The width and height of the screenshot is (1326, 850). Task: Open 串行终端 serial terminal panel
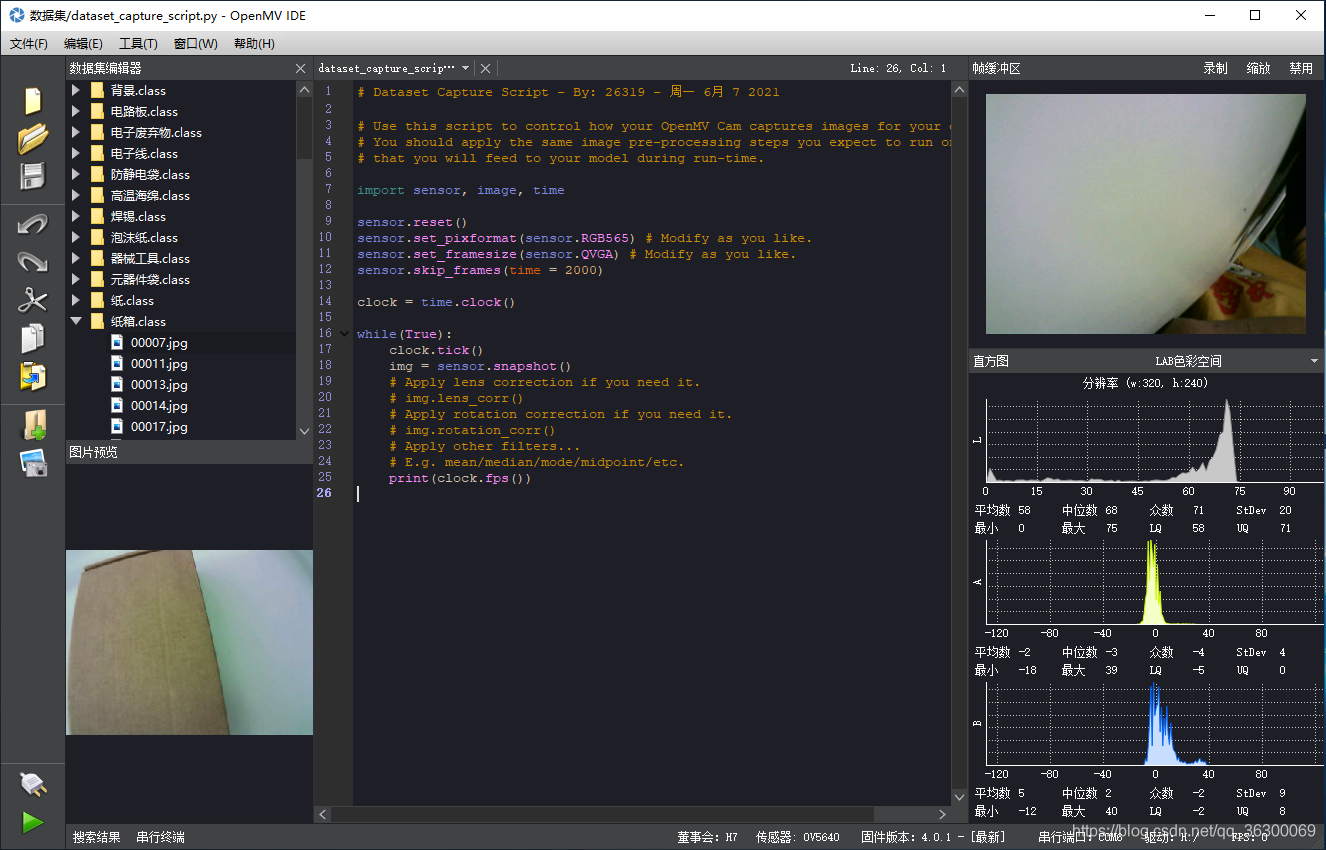[160, 837]
